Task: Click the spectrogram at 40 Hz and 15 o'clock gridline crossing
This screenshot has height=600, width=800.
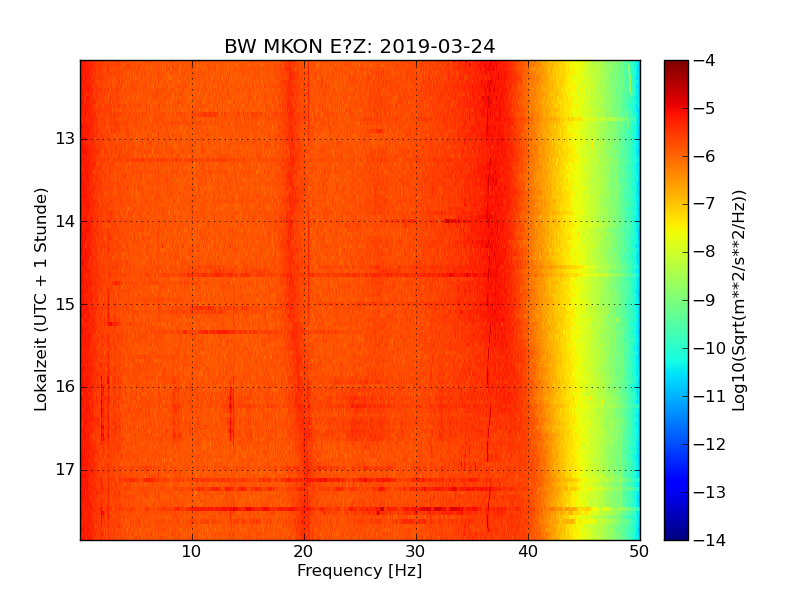Action: point(529,305)
